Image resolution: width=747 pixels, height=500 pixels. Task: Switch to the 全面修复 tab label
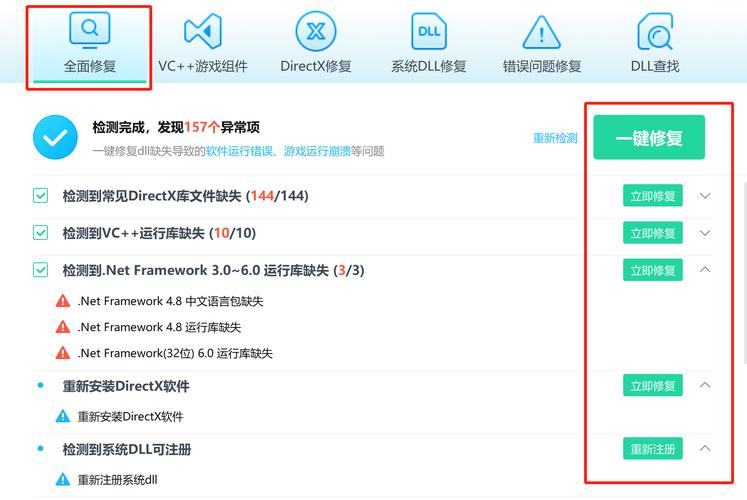click(90, 66)
